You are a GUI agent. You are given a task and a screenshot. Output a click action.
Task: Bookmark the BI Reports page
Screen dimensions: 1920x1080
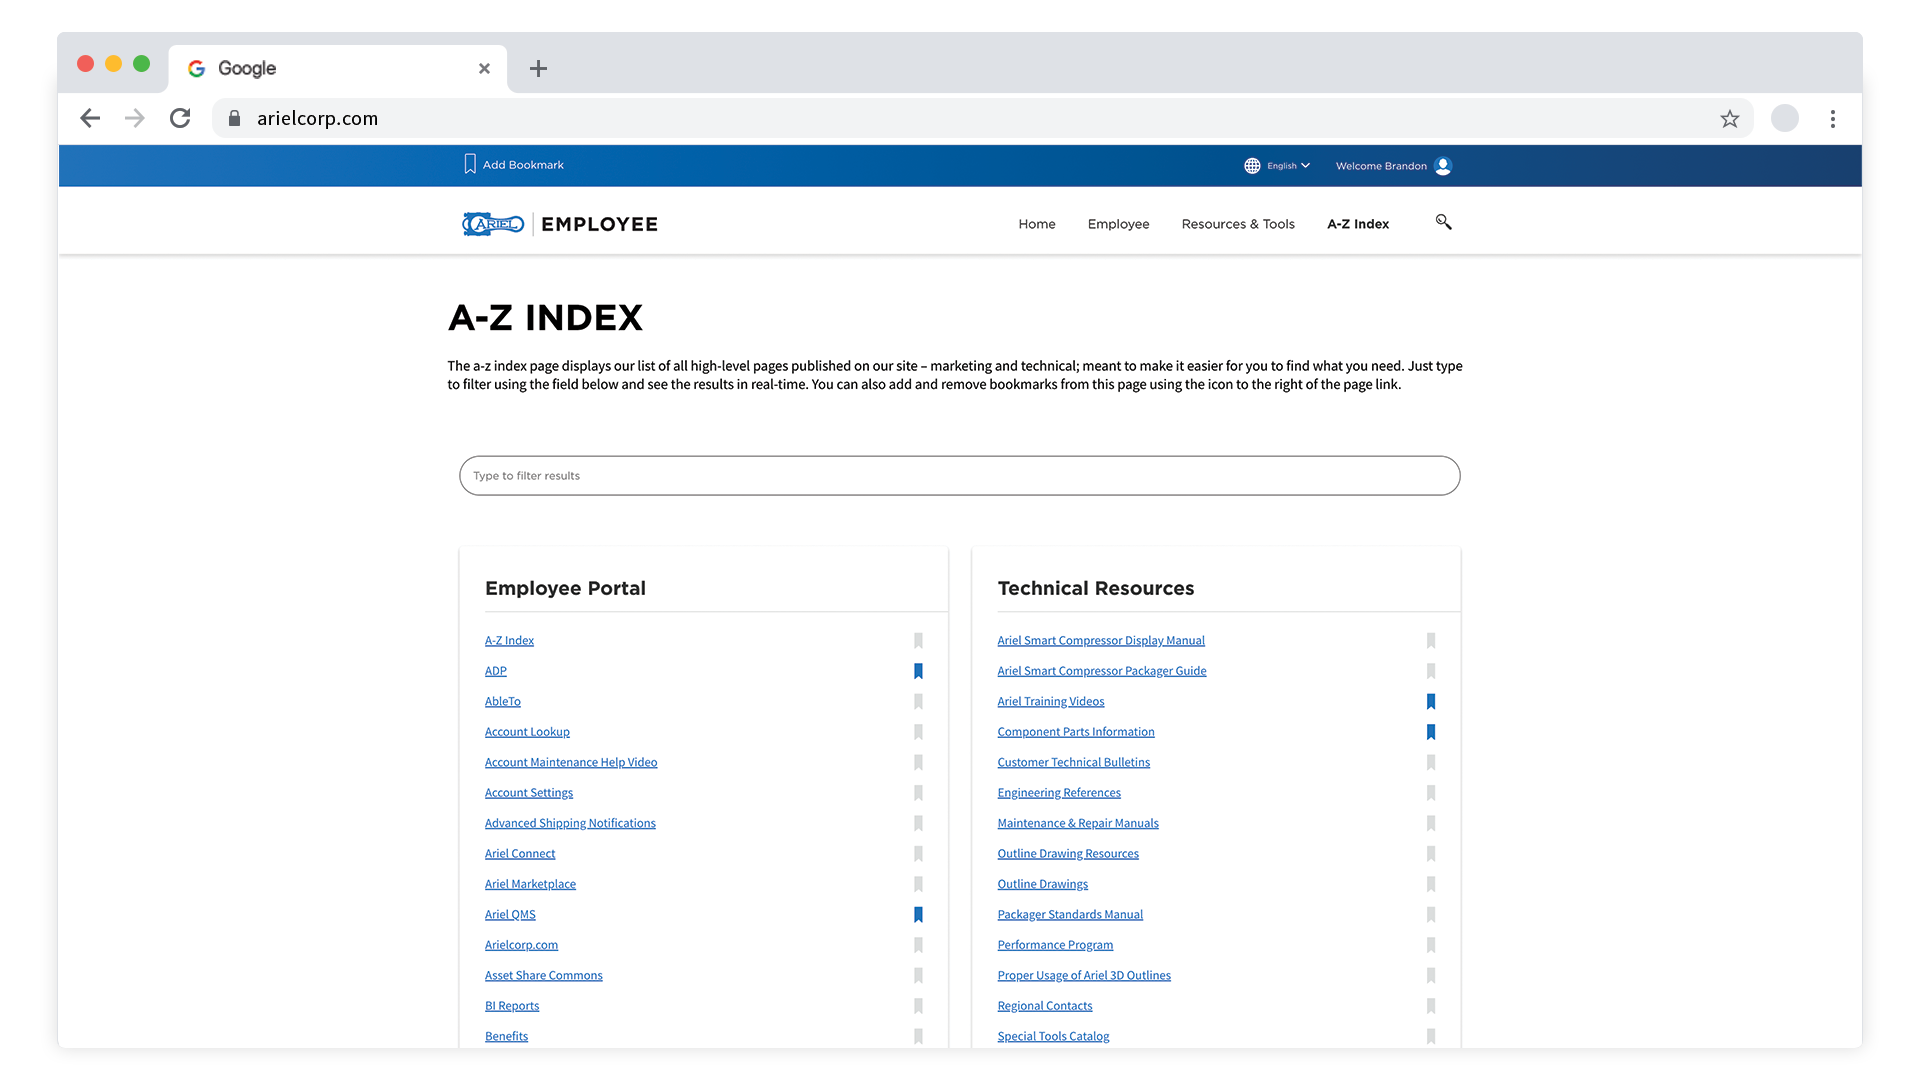coord(918,1006)
